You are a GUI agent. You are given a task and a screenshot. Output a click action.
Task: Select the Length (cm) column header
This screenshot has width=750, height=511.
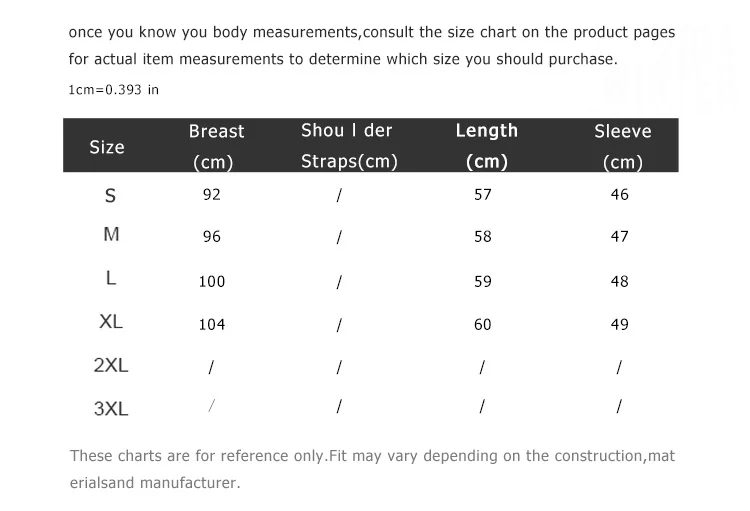tap(486, 146)
